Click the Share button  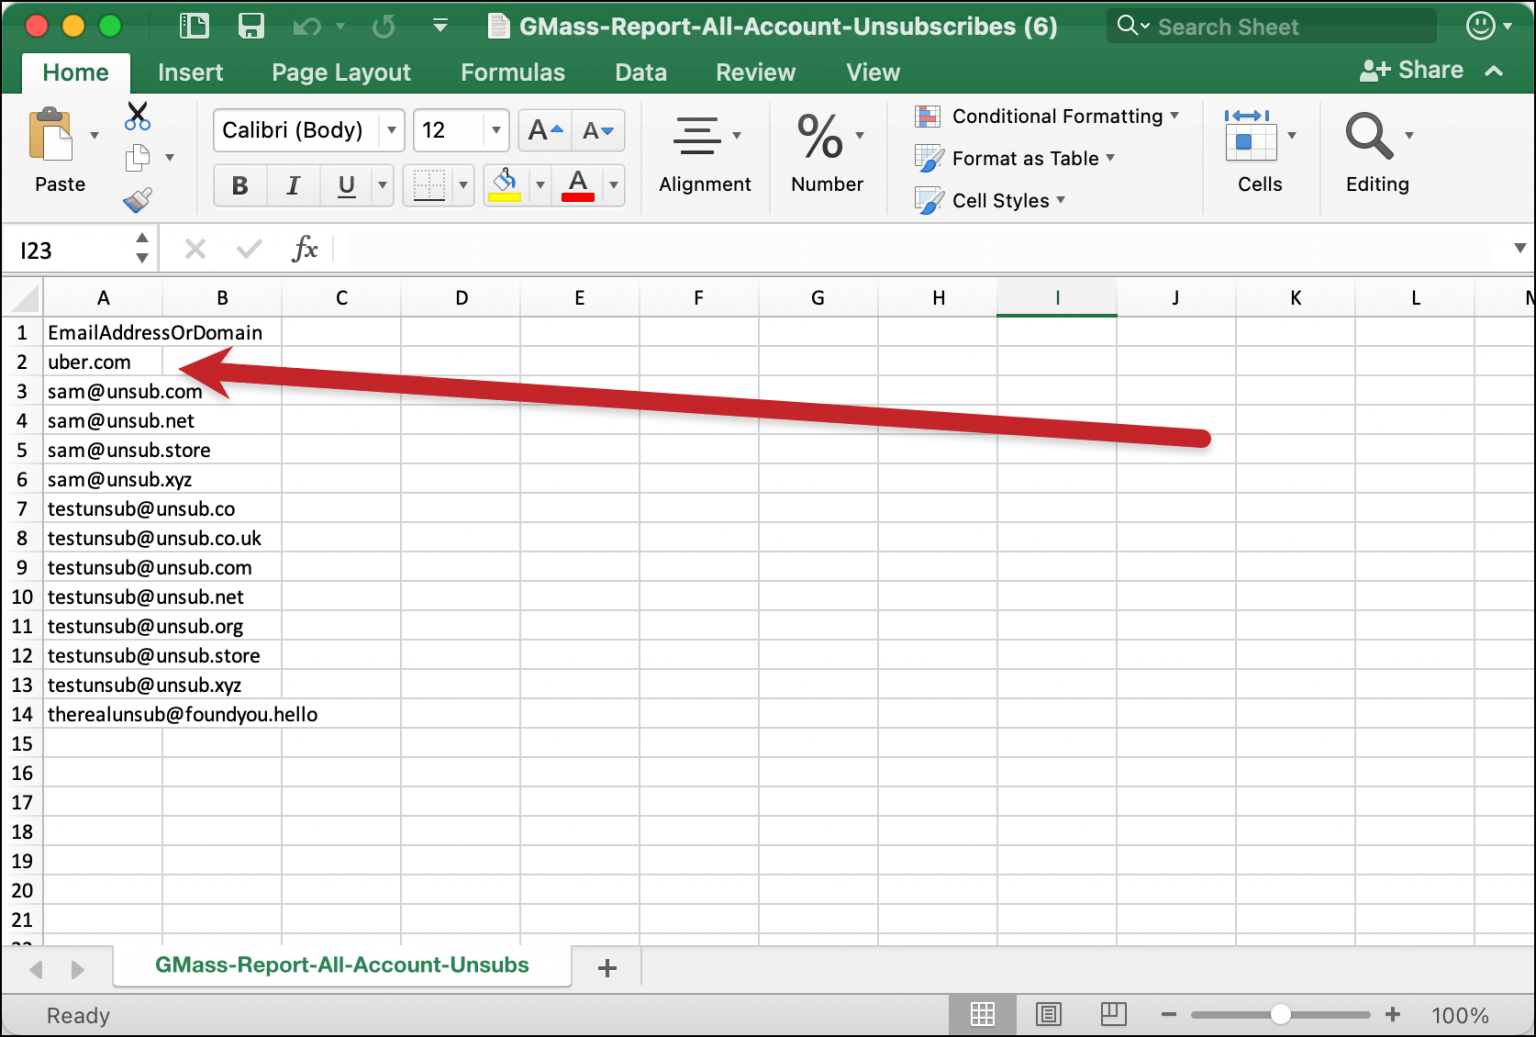pos(1412,70)
